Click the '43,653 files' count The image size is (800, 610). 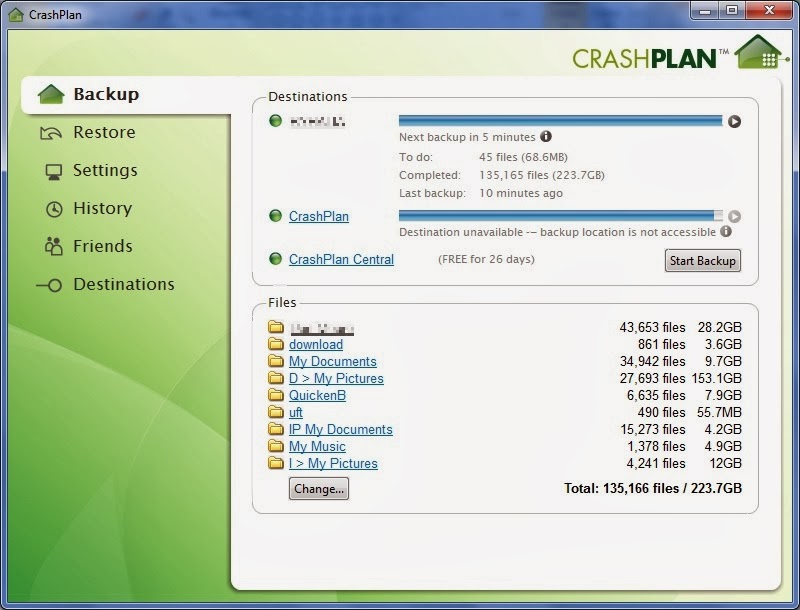tap(653, 327)
